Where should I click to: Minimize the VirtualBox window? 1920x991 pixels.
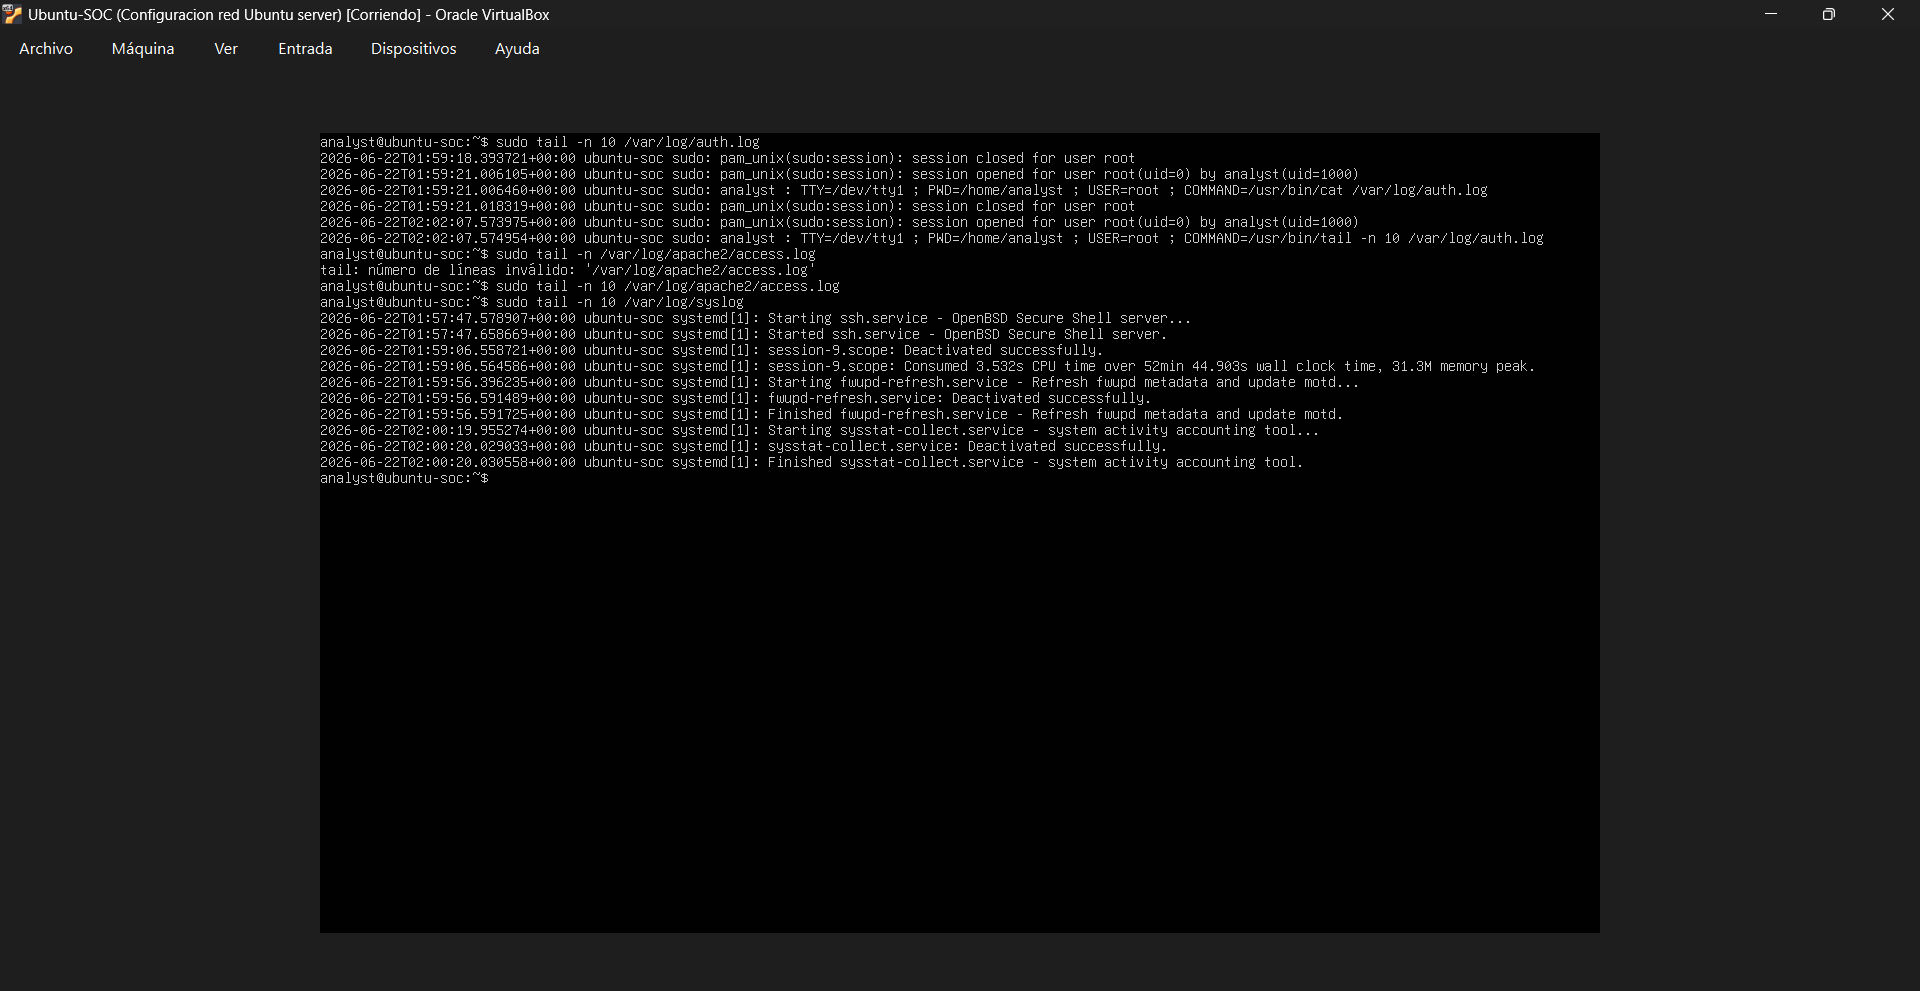pyautogui.click(x=1771, y=14)
